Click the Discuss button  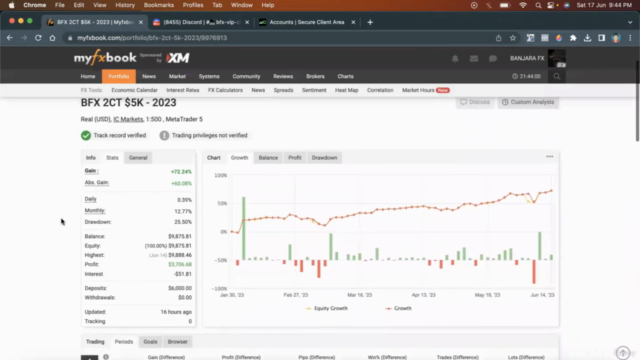pos(475,102)
